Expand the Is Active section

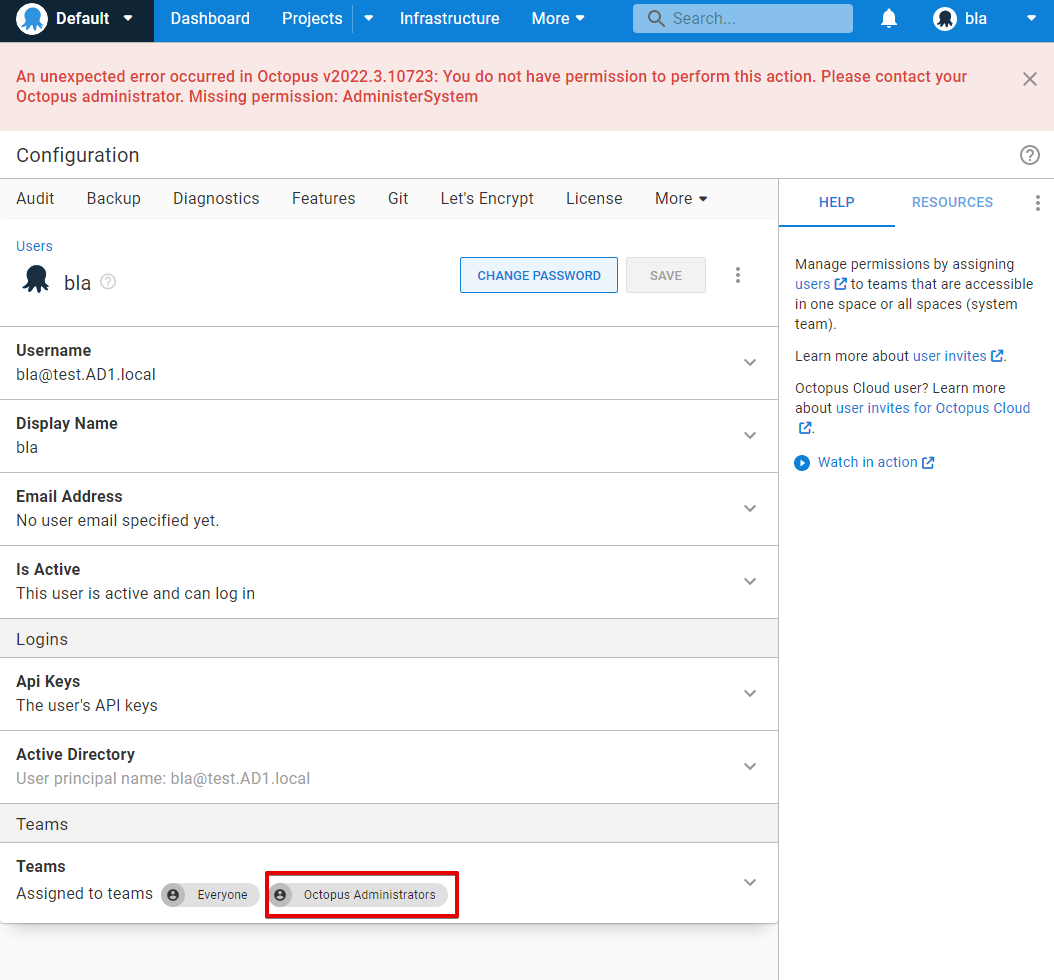(x=750, y=581)
